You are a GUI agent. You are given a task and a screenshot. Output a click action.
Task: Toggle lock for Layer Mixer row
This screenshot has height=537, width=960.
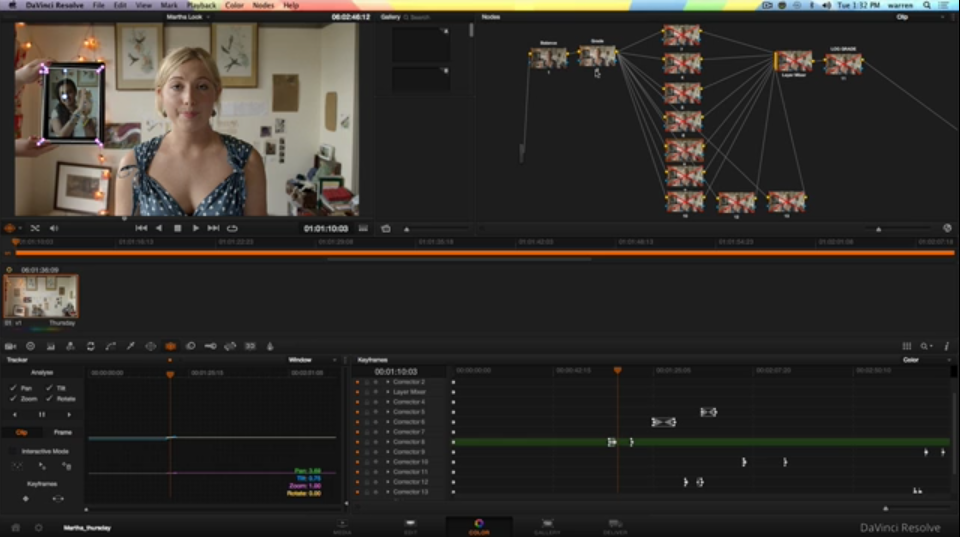tap(367, 392)
